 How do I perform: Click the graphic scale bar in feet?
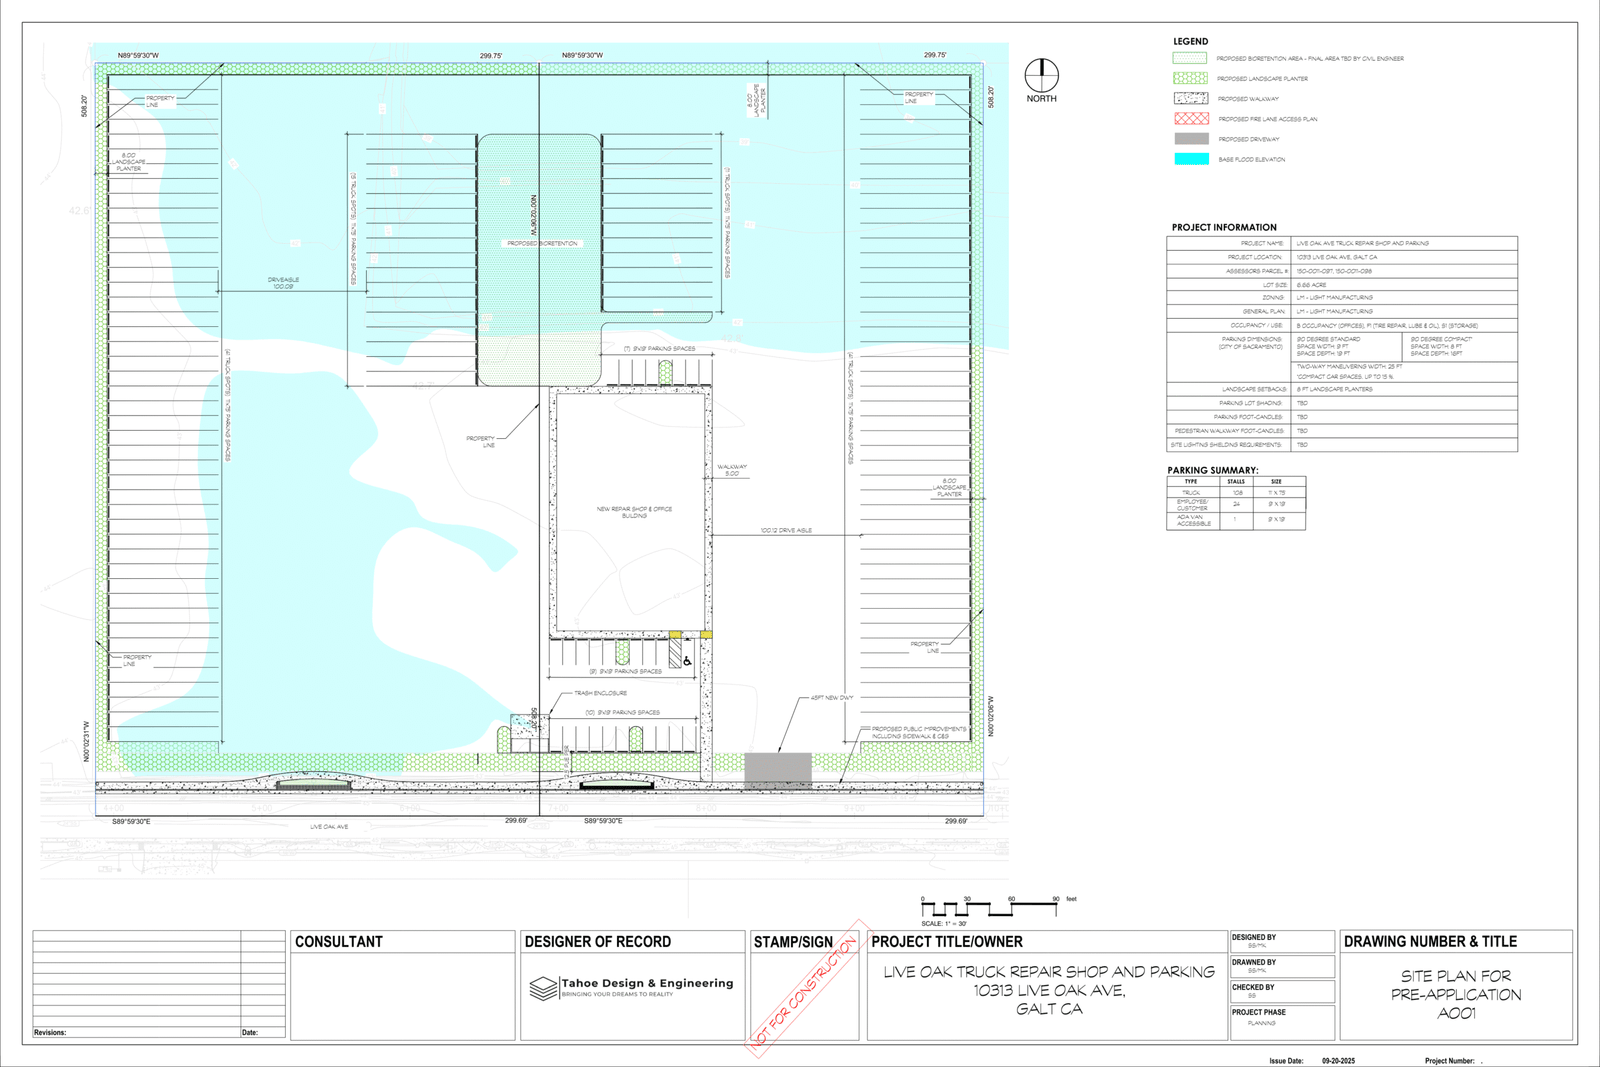point(988,908)
